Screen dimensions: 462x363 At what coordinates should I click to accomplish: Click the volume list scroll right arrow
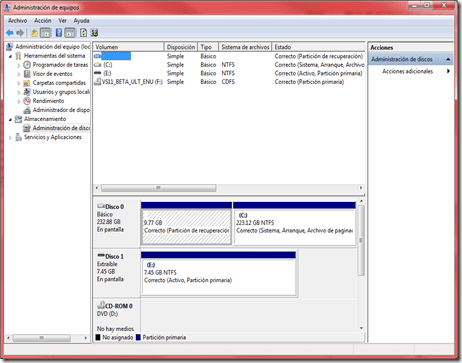click(361, 188)
